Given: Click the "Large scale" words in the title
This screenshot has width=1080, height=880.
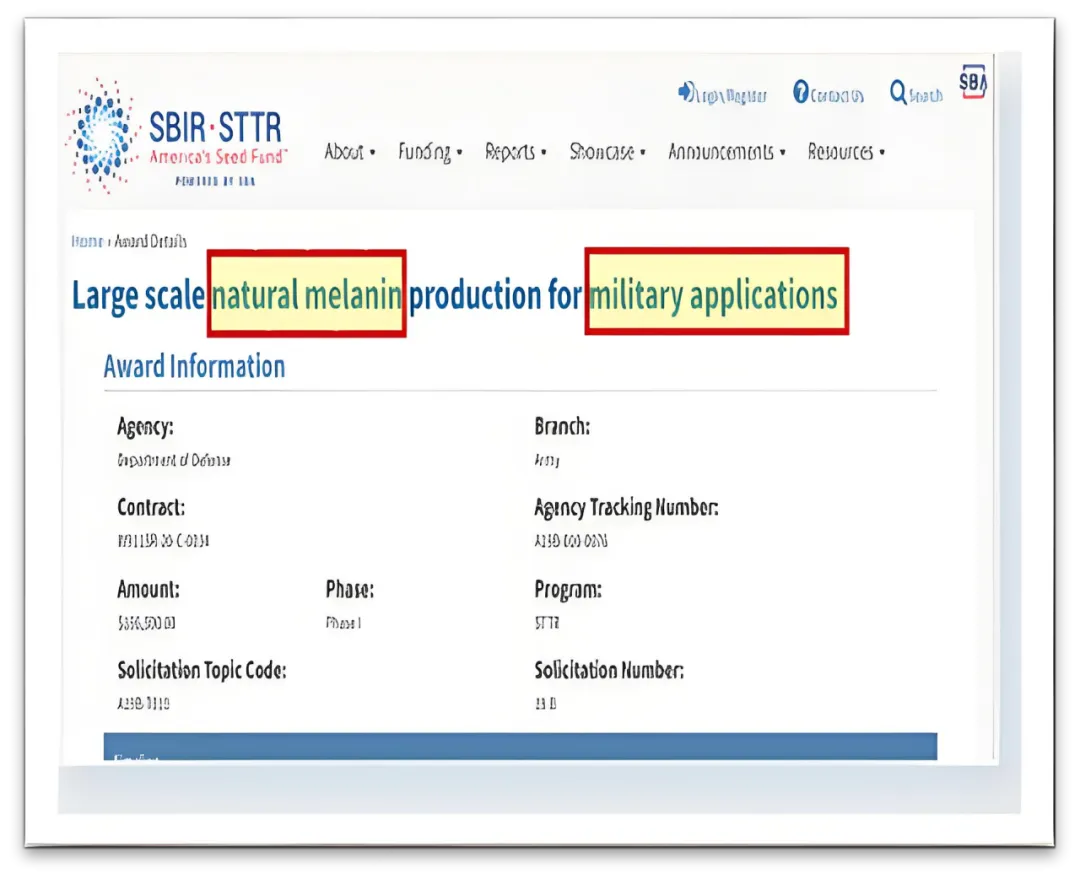Looking at the screenshot, I should click(x=138, y=296).
